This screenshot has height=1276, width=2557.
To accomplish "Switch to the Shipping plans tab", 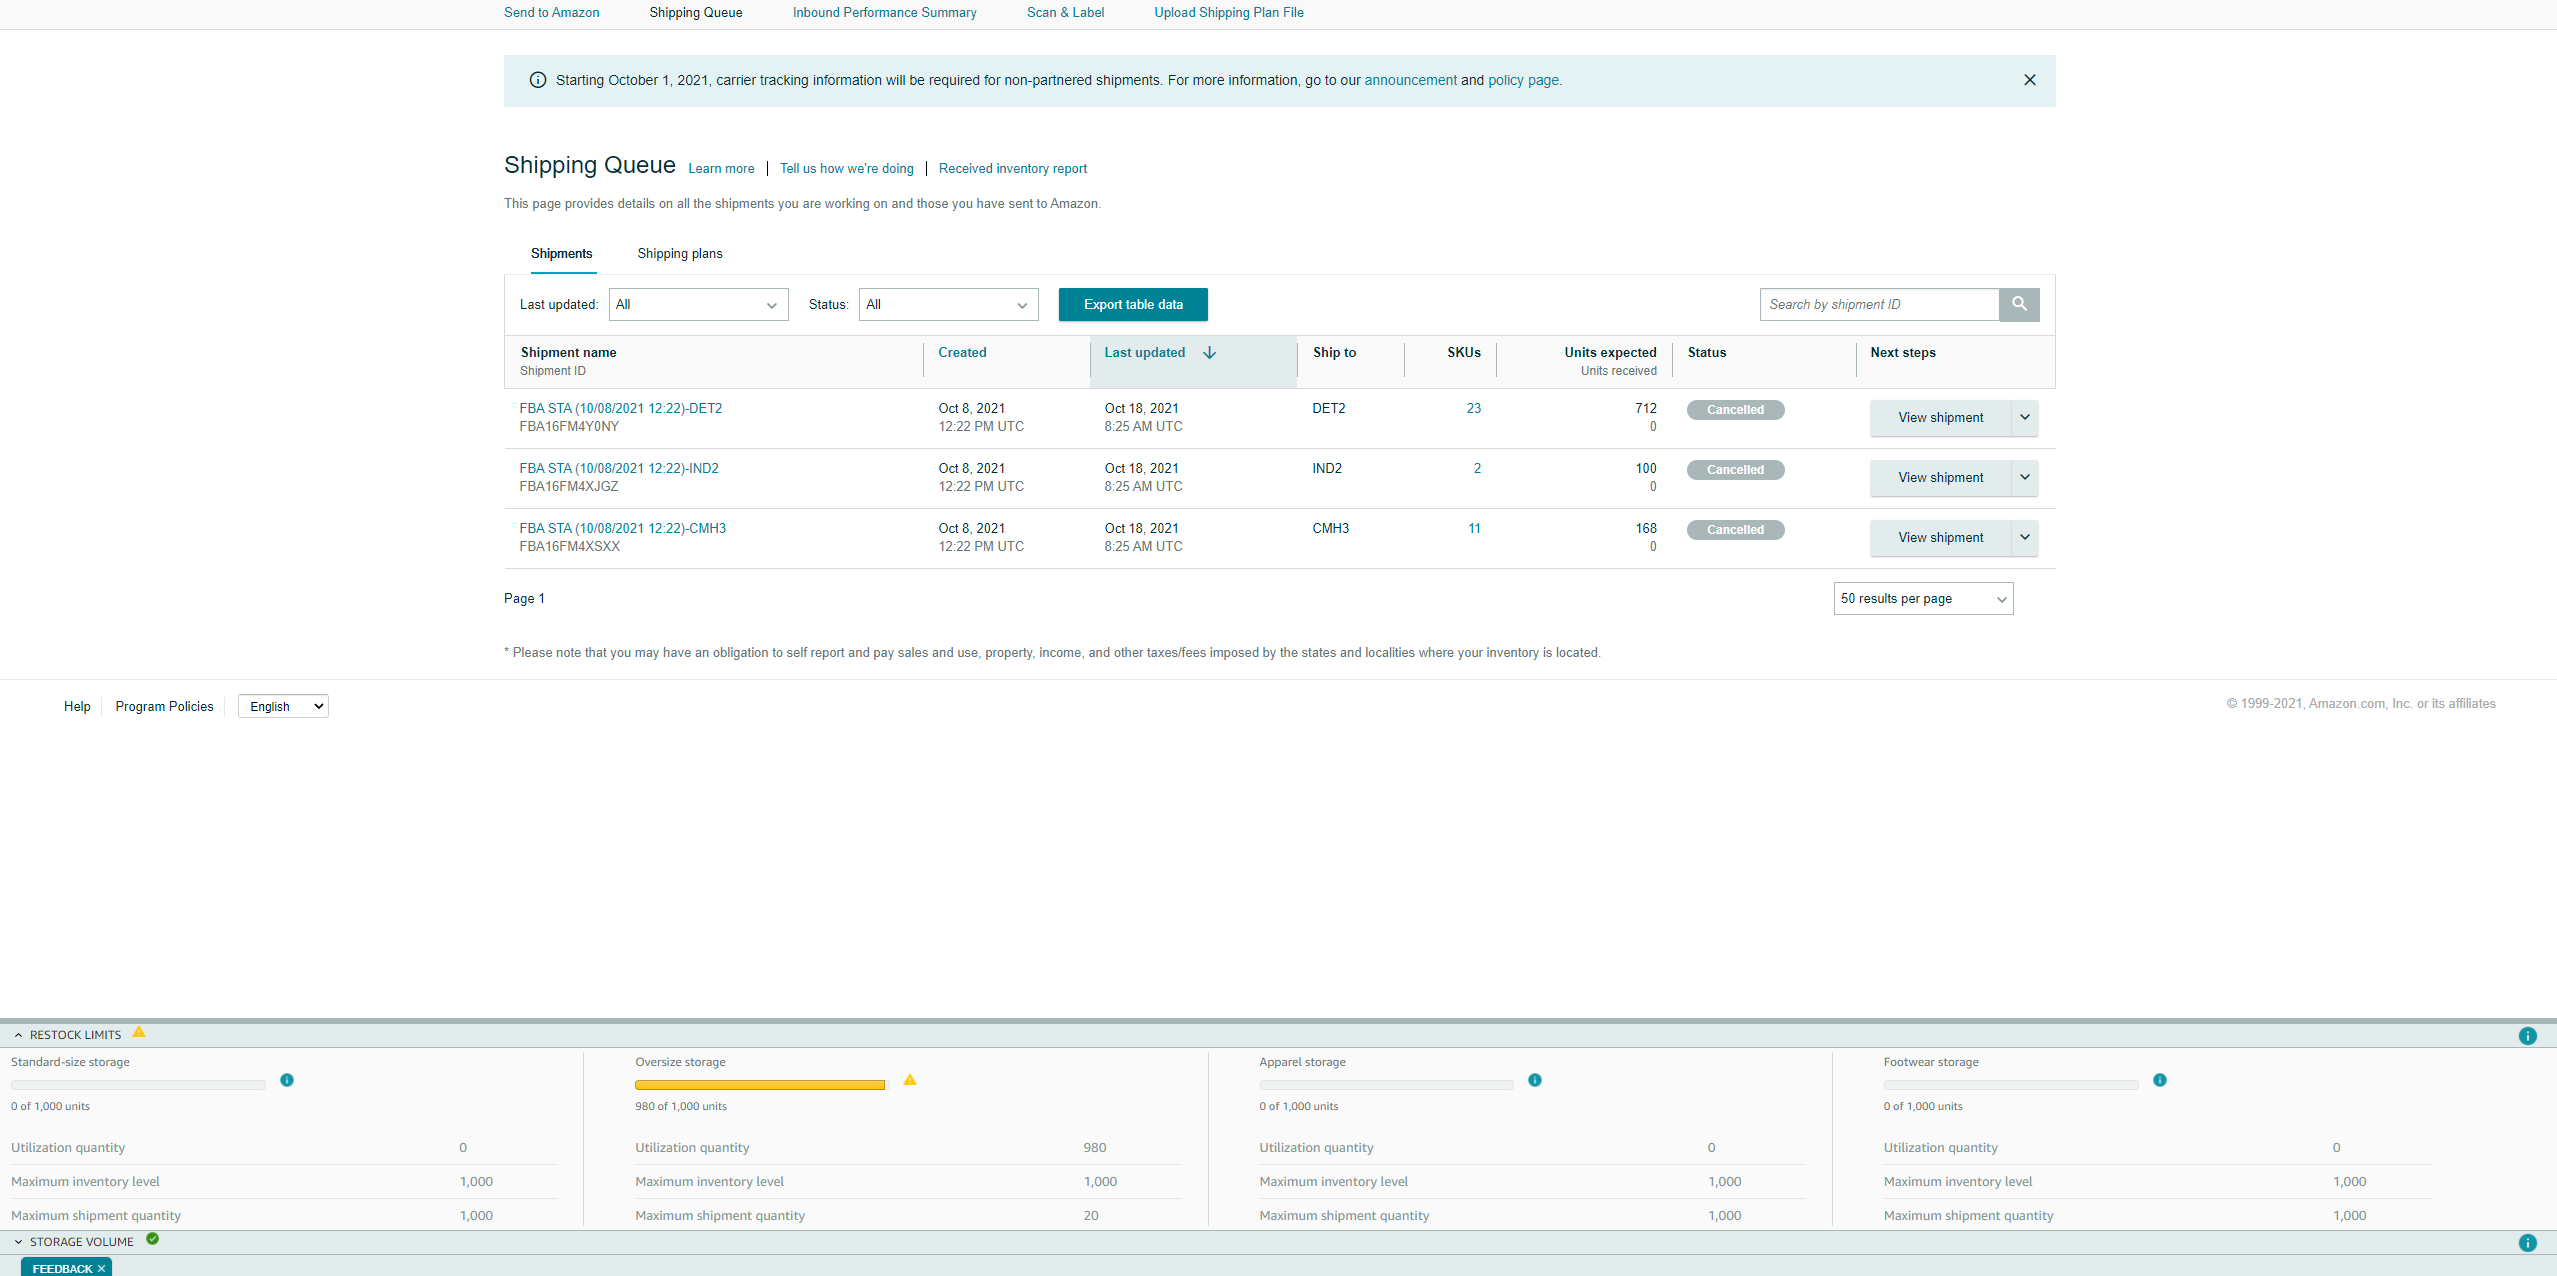I will click(x=680, y=254).
